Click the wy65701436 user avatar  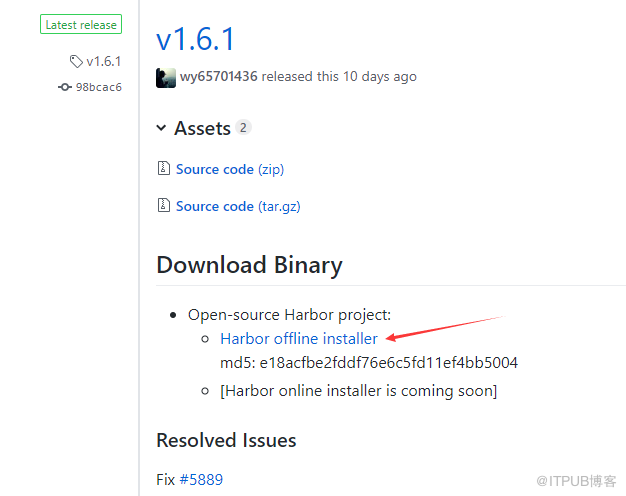(166, 77)
